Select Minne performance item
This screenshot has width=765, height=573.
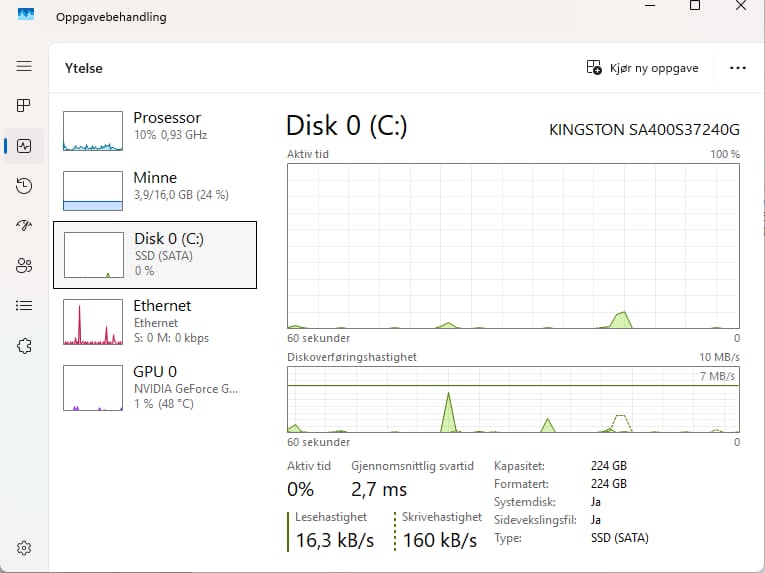pos(155,190)
